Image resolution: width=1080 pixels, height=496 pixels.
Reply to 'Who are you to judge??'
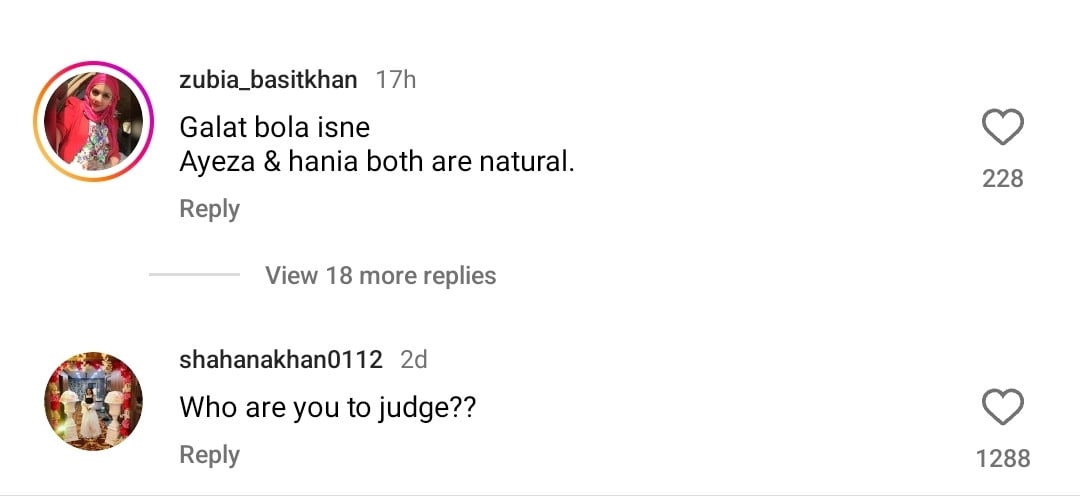209,455
